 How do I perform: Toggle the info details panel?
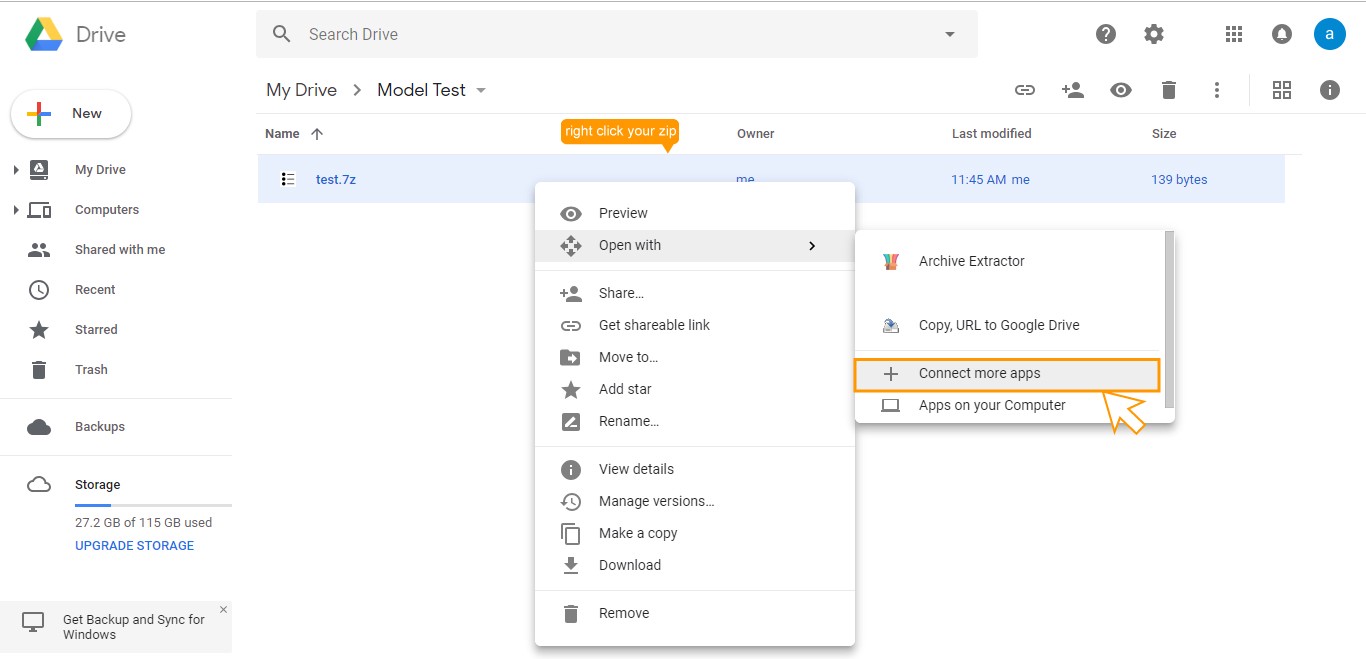coord(1330,90)
